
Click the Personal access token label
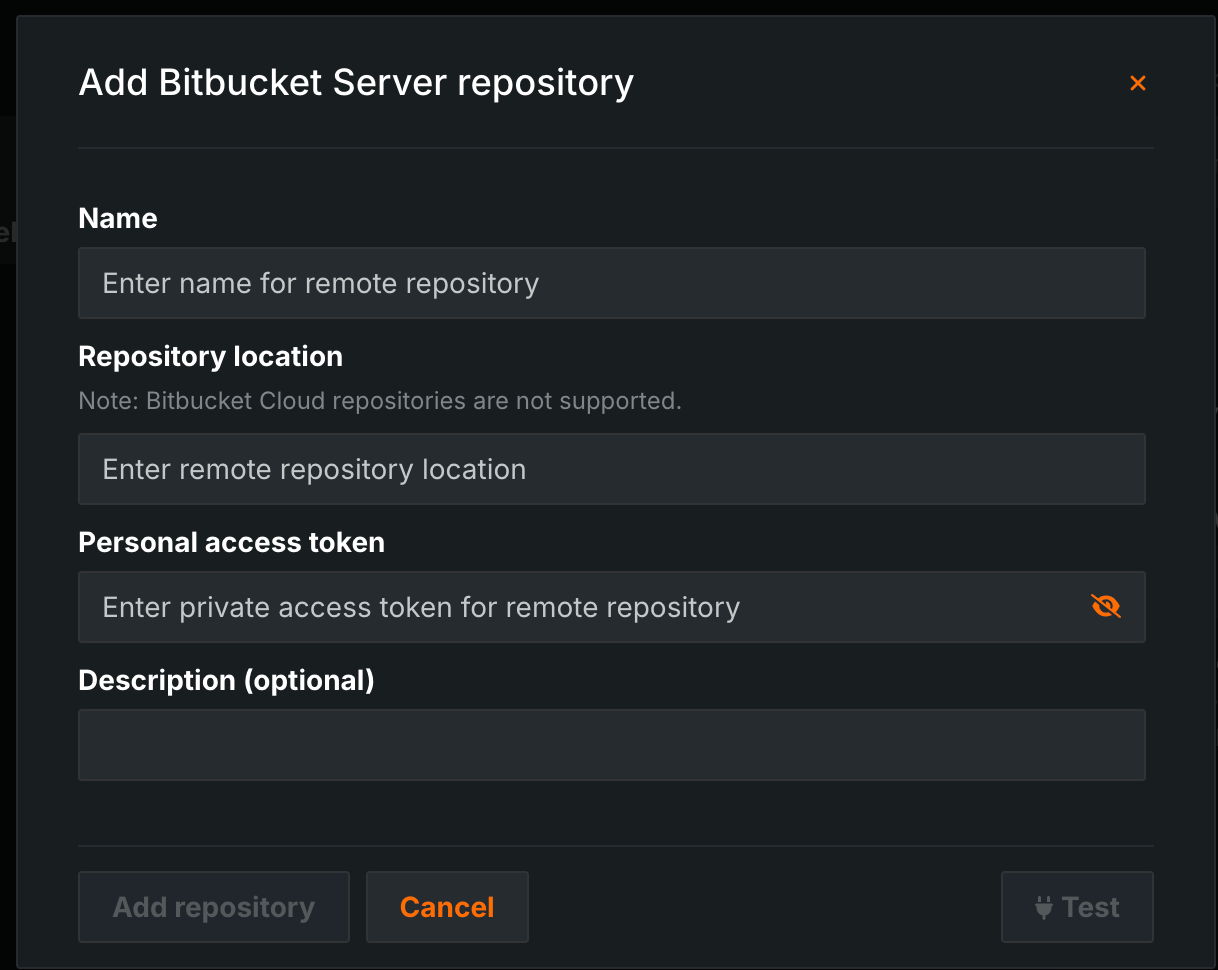pyautogui.click(x=231, y=542)
